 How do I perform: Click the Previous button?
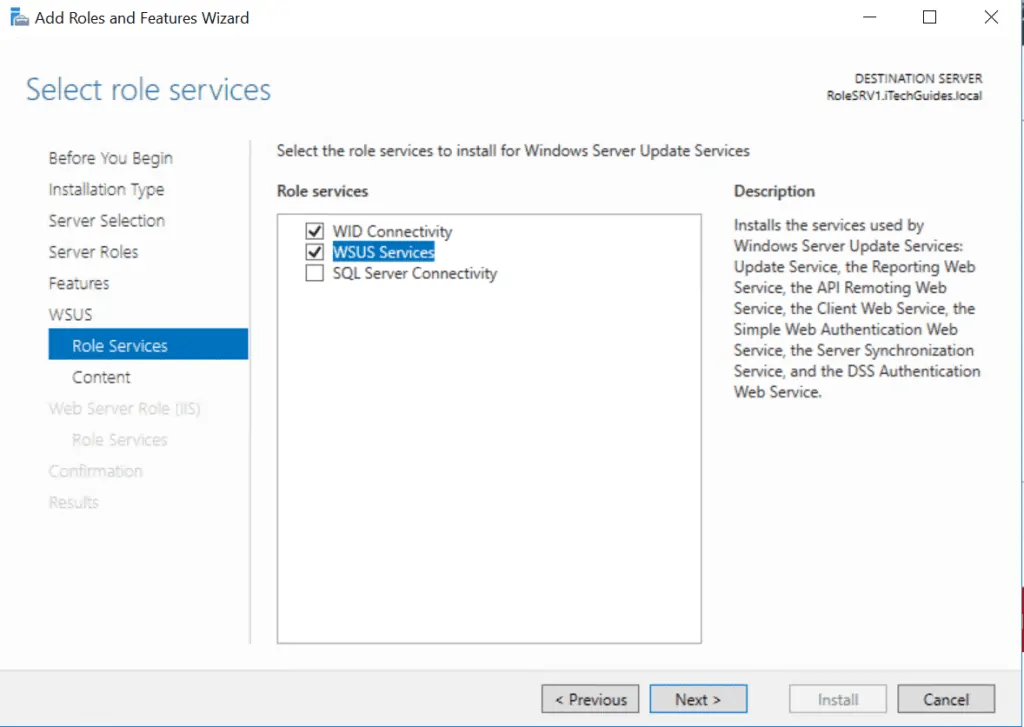pyautogui.click(x=589, y=698)
